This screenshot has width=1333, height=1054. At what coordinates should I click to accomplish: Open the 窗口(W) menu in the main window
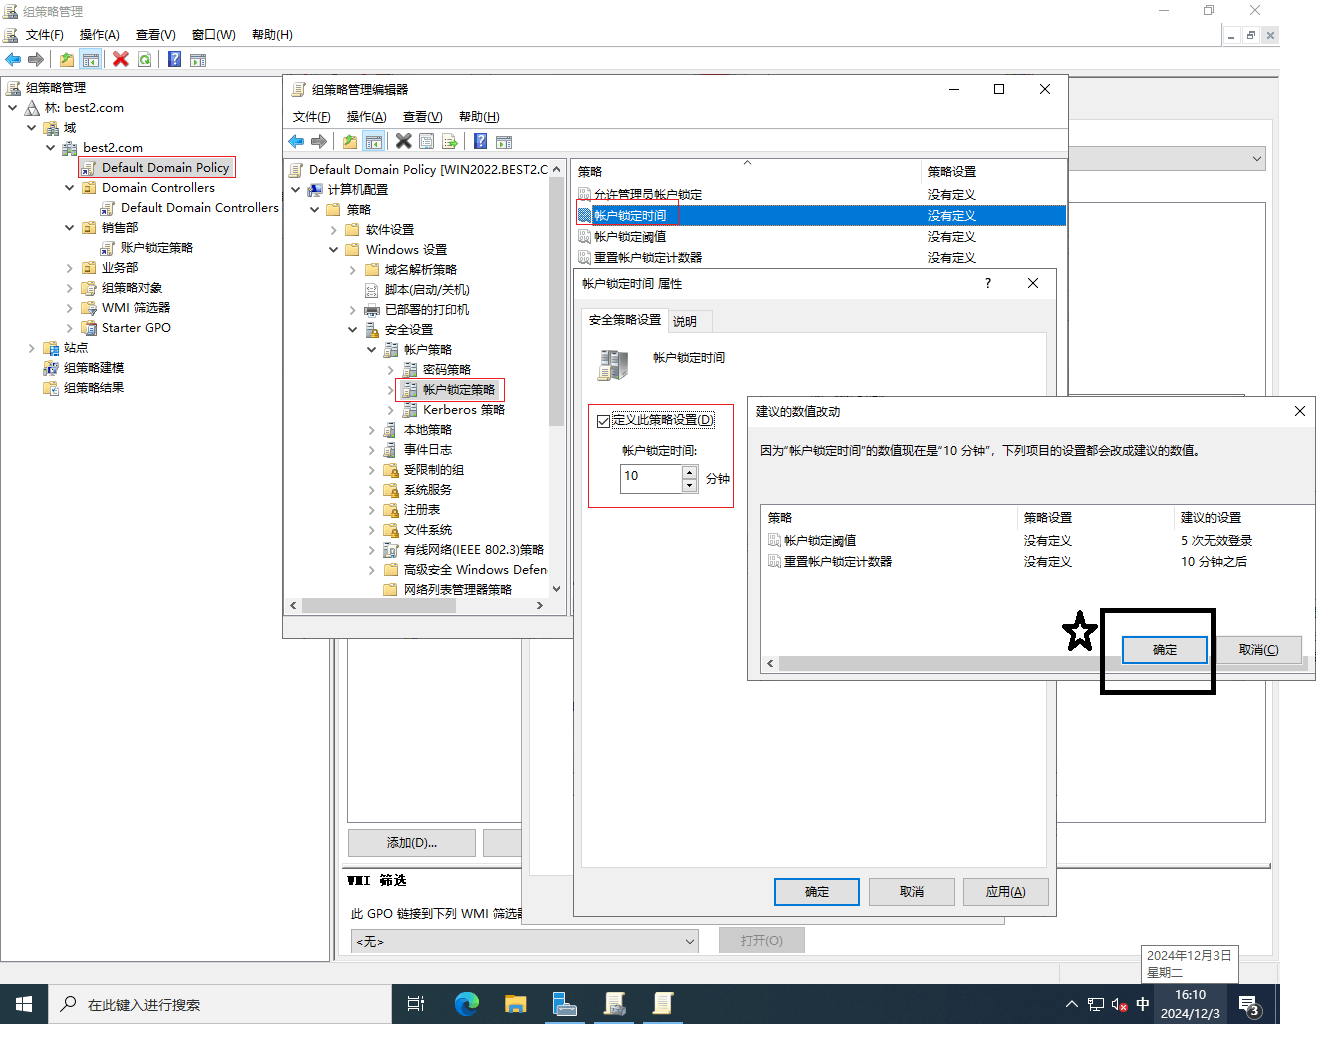(x=214, y=35)
